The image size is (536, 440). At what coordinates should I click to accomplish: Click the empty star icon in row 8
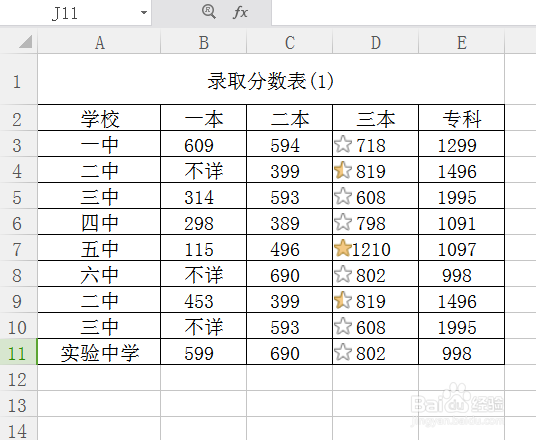[x=343, y=274]
